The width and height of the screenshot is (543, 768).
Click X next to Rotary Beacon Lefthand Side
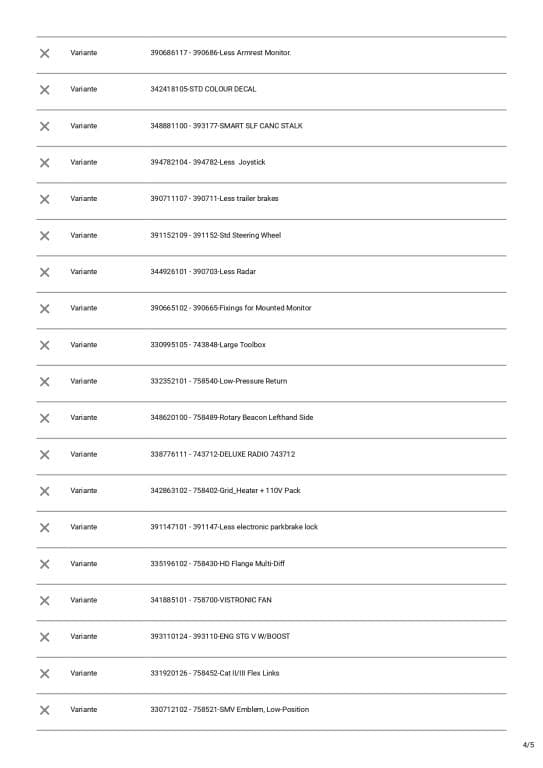click(x=45, y=418)
